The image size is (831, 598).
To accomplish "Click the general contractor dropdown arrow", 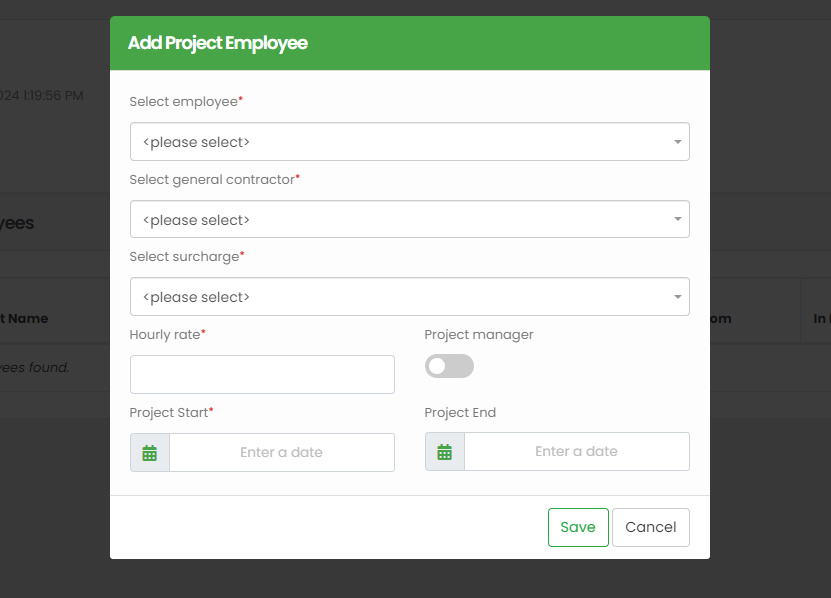I will 677,219.
